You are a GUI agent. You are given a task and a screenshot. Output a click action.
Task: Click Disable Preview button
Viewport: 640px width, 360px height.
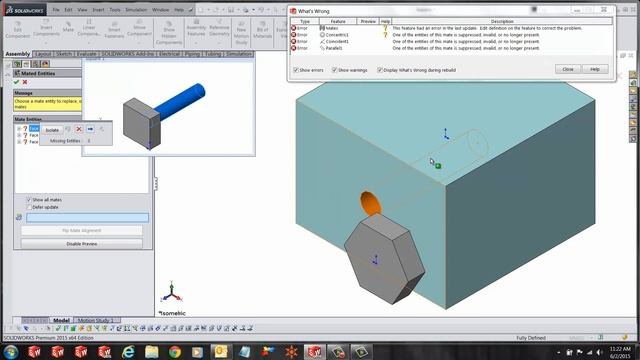[x=82, y=244]
